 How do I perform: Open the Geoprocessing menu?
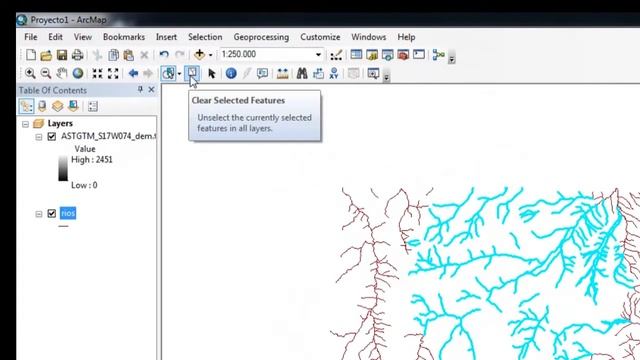click(261, 37)
